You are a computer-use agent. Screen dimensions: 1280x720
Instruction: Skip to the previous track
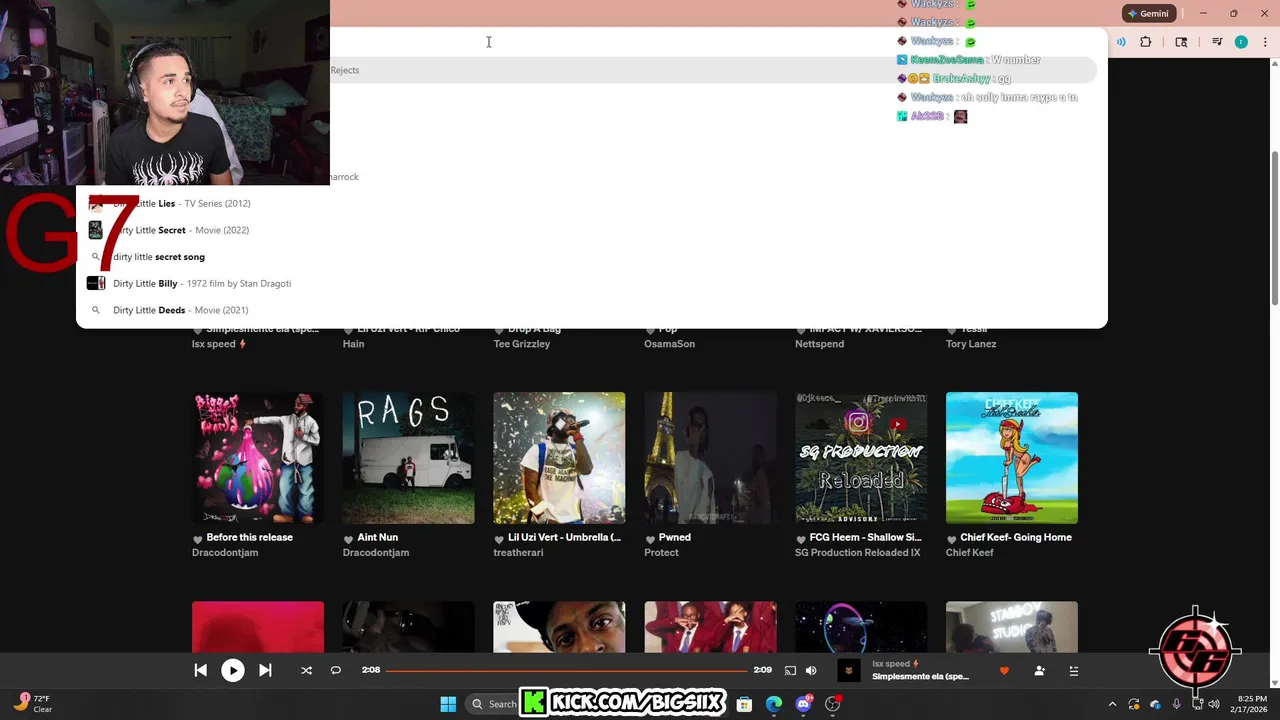(x=200, y=671)
